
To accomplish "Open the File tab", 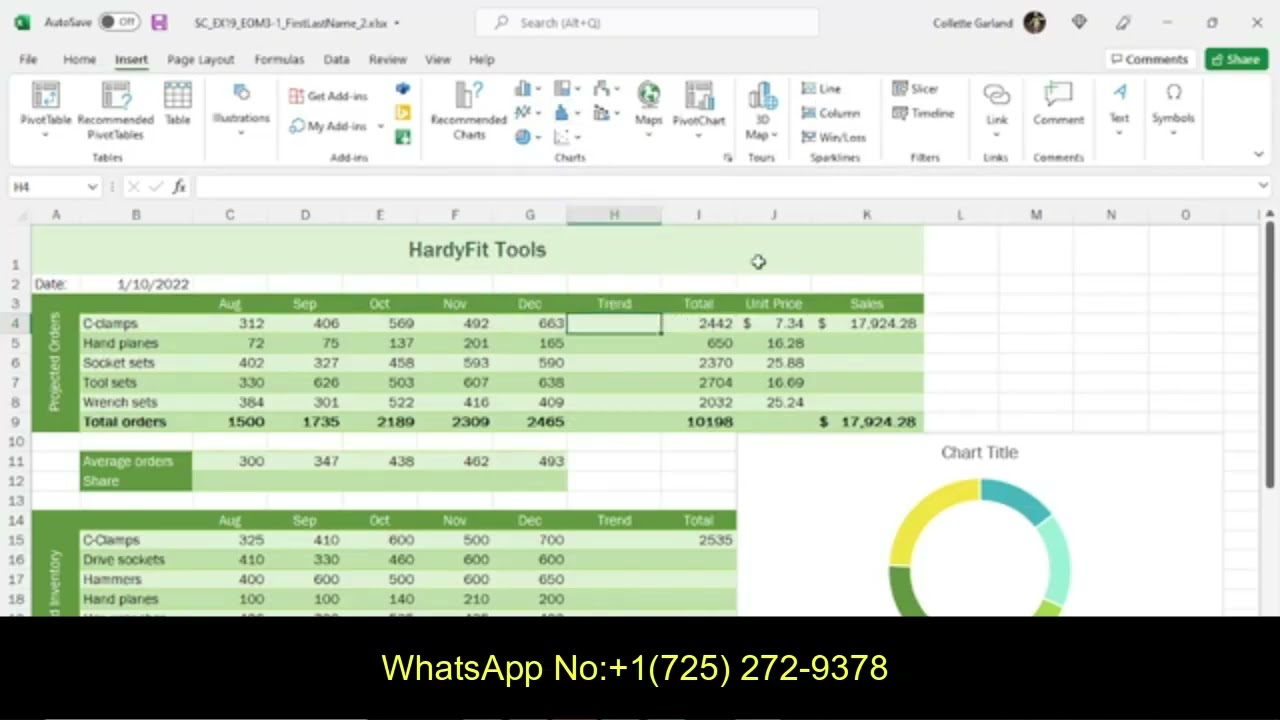I will [28, 60].
